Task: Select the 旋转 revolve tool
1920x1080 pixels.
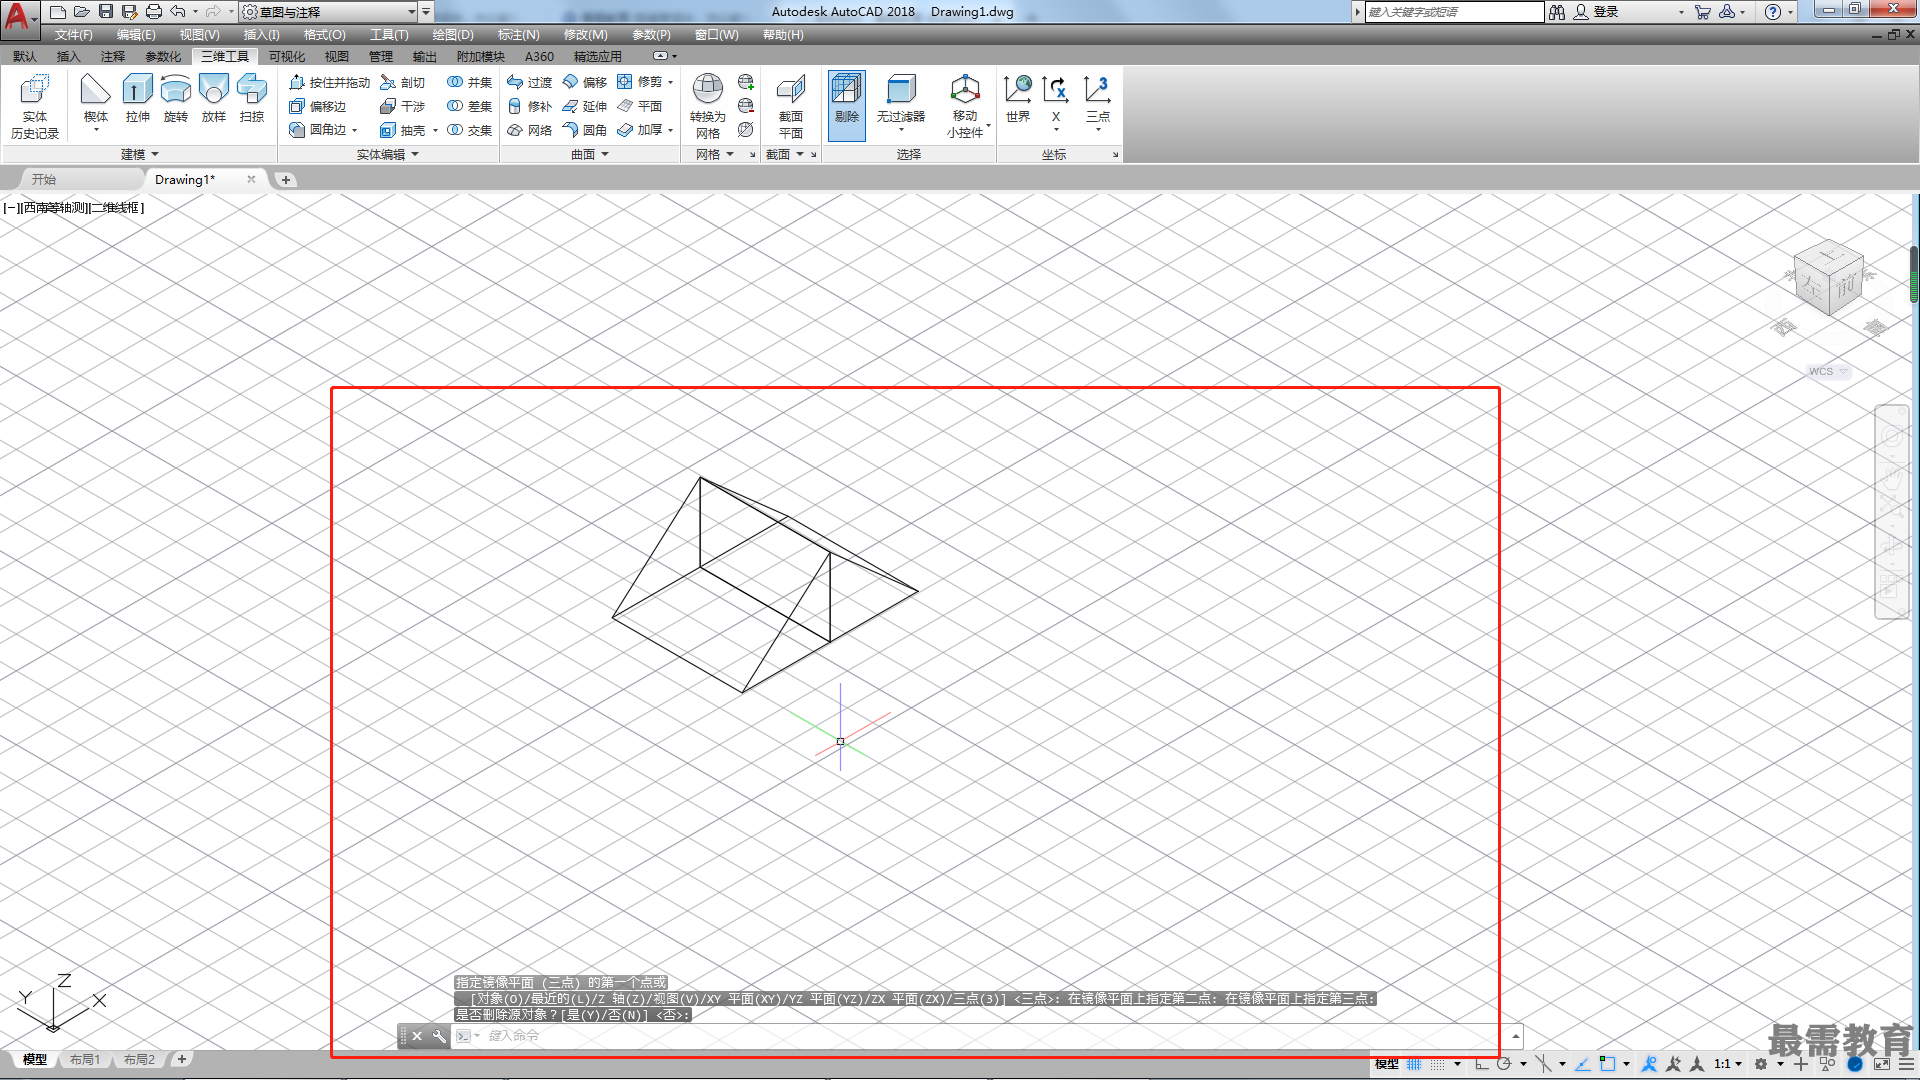Action: [x=176, y=99]
